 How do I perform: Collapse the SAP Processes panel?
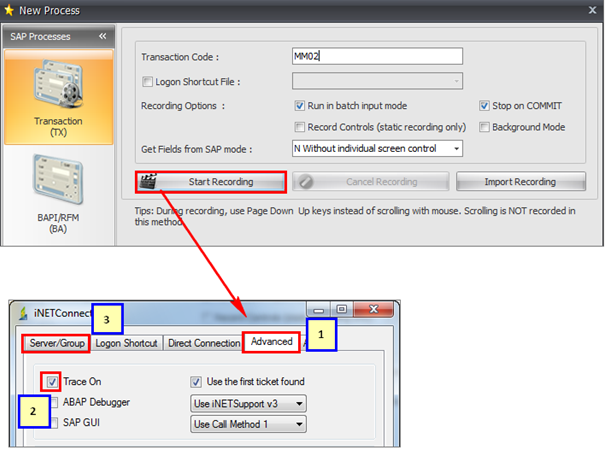(102, 36)
